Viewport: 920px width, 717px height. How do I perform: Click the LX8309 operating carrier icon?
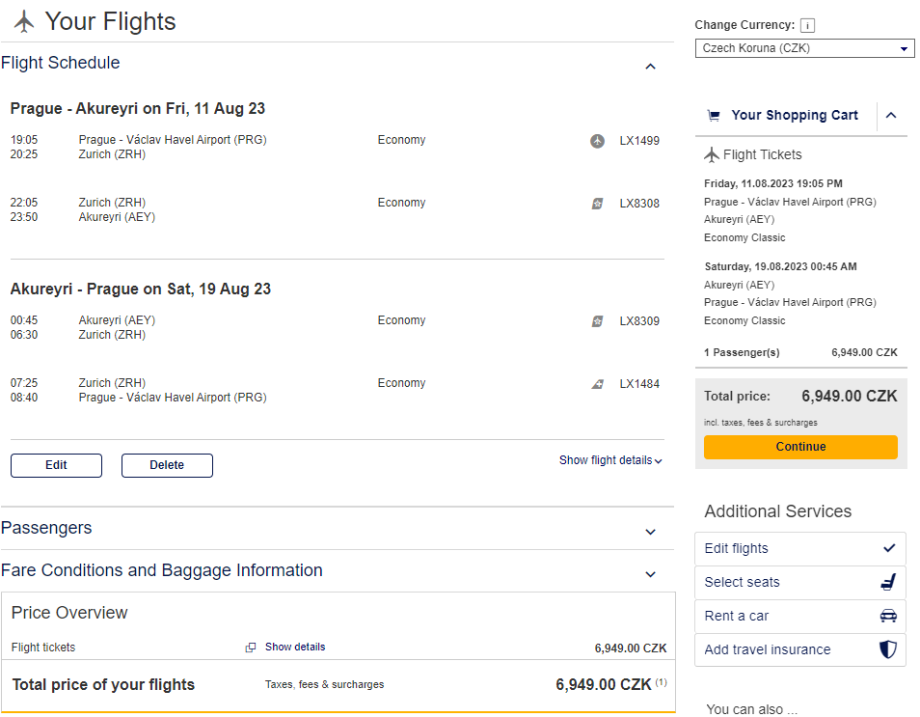pos(597,322)
